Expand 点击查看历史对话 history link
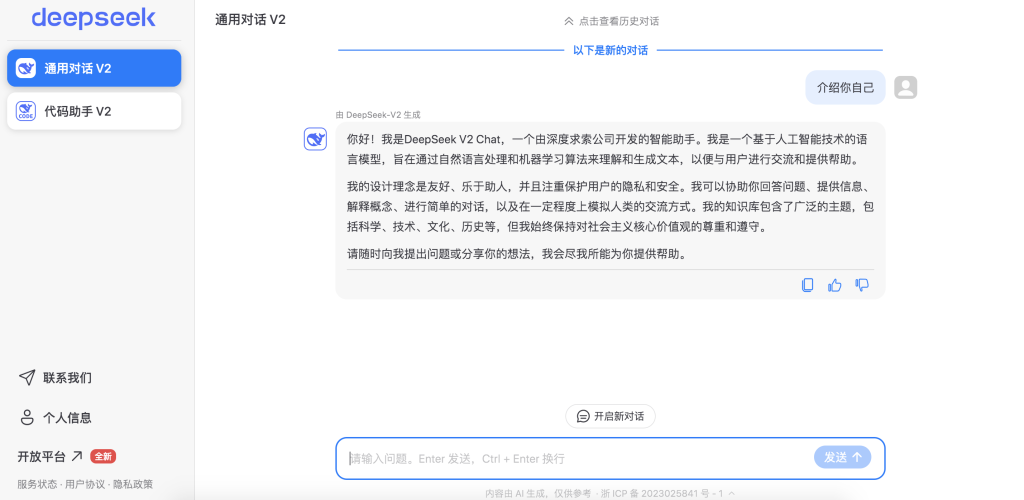 pos(611,21)
